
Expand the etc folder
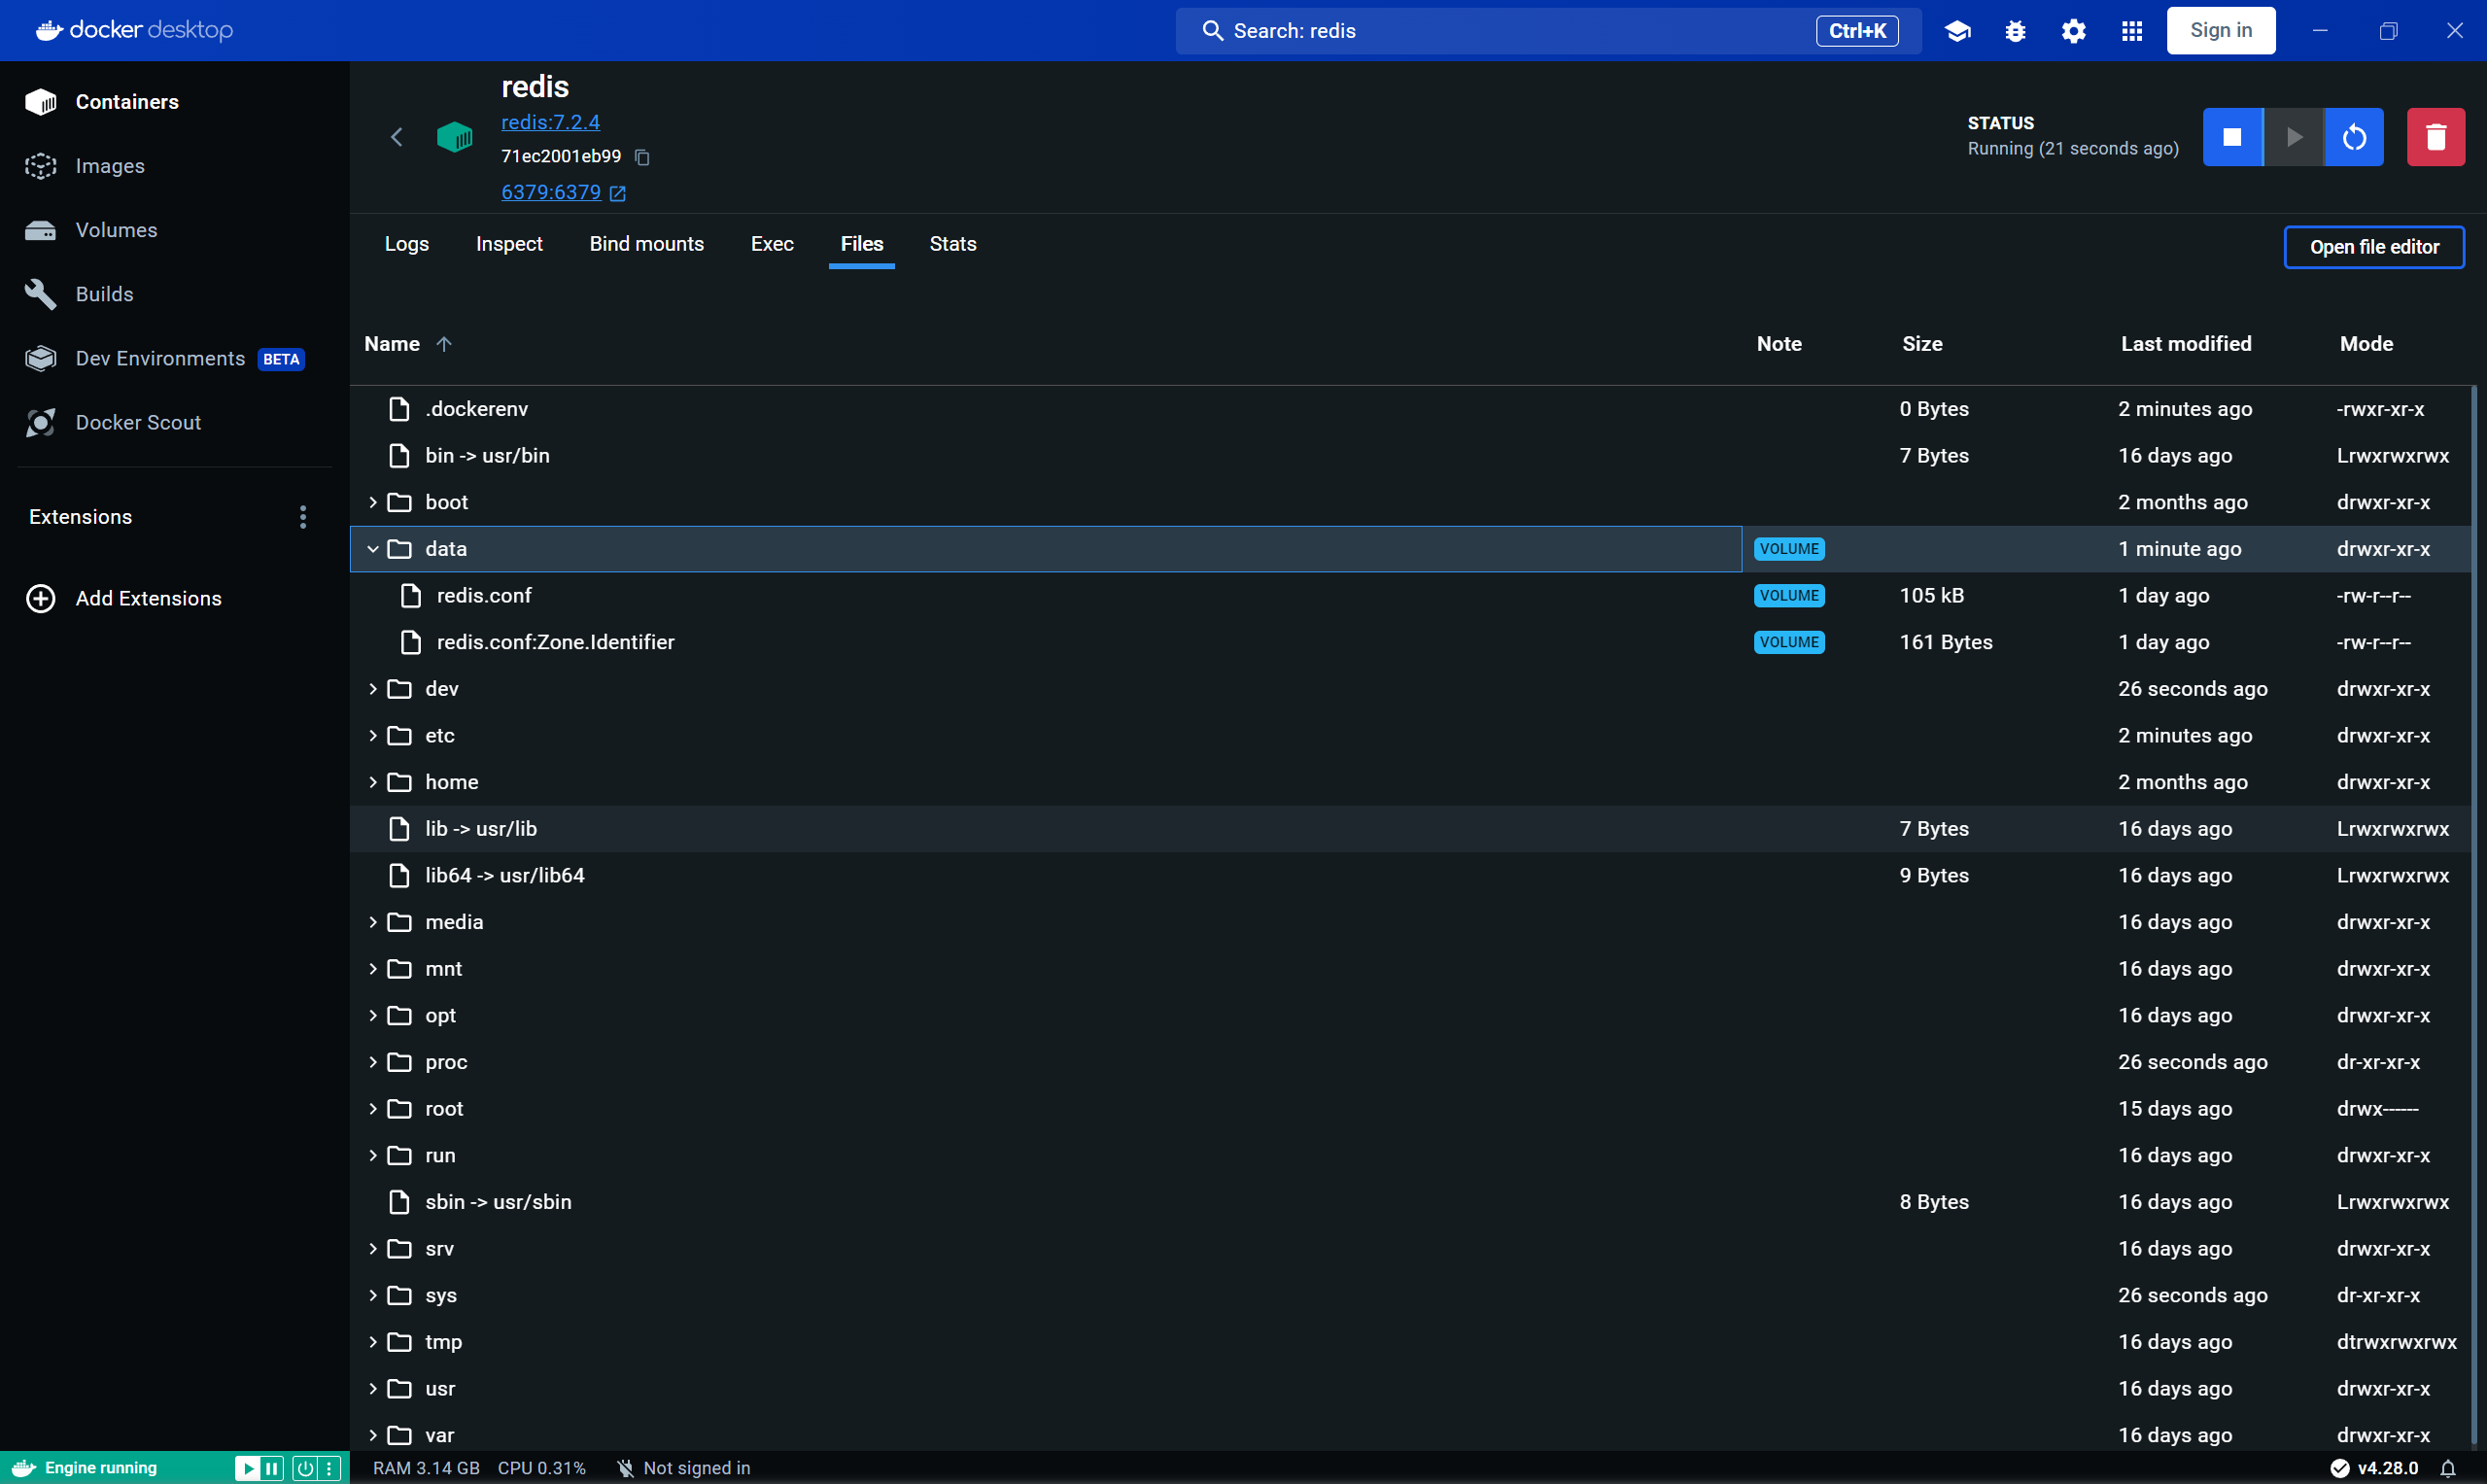pyautogui.click(x=373, y=736)
